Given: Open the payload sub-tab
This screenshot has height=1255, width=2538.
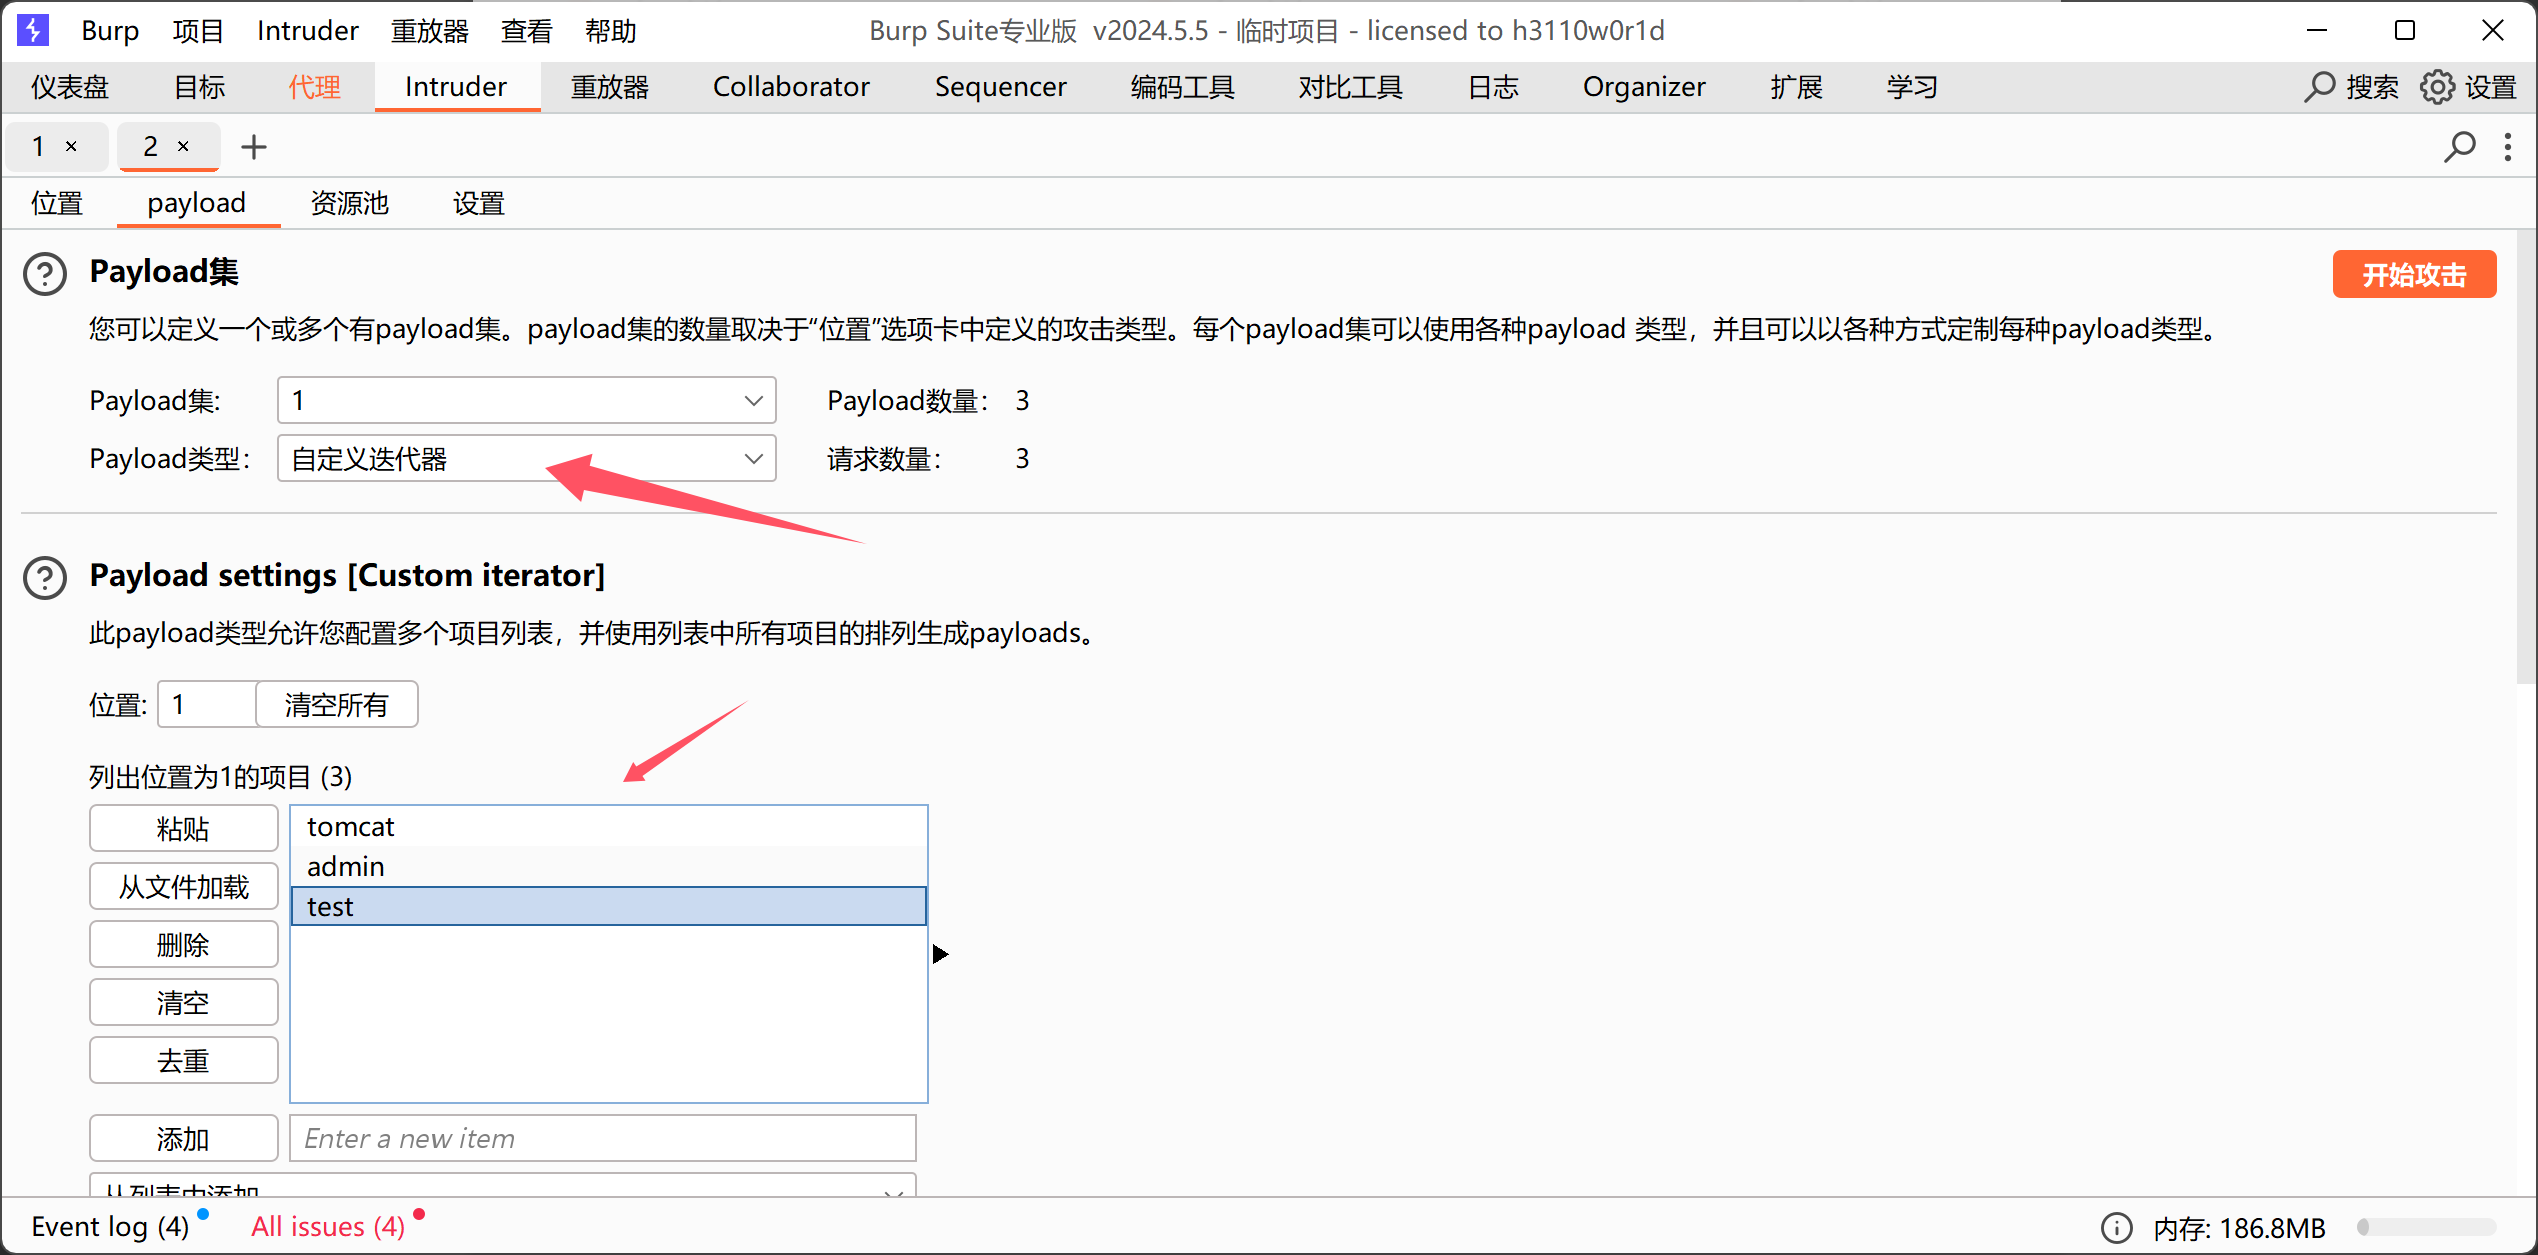Looking at the screenshot, I should (x=197, y=203).
